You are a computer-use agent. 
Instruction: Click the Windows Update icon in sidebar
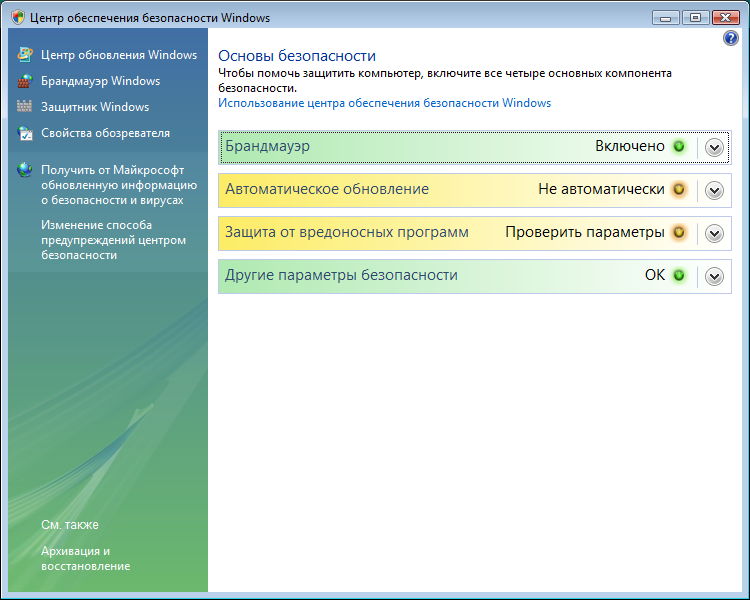pyautogui.click(x=25, y=55)
